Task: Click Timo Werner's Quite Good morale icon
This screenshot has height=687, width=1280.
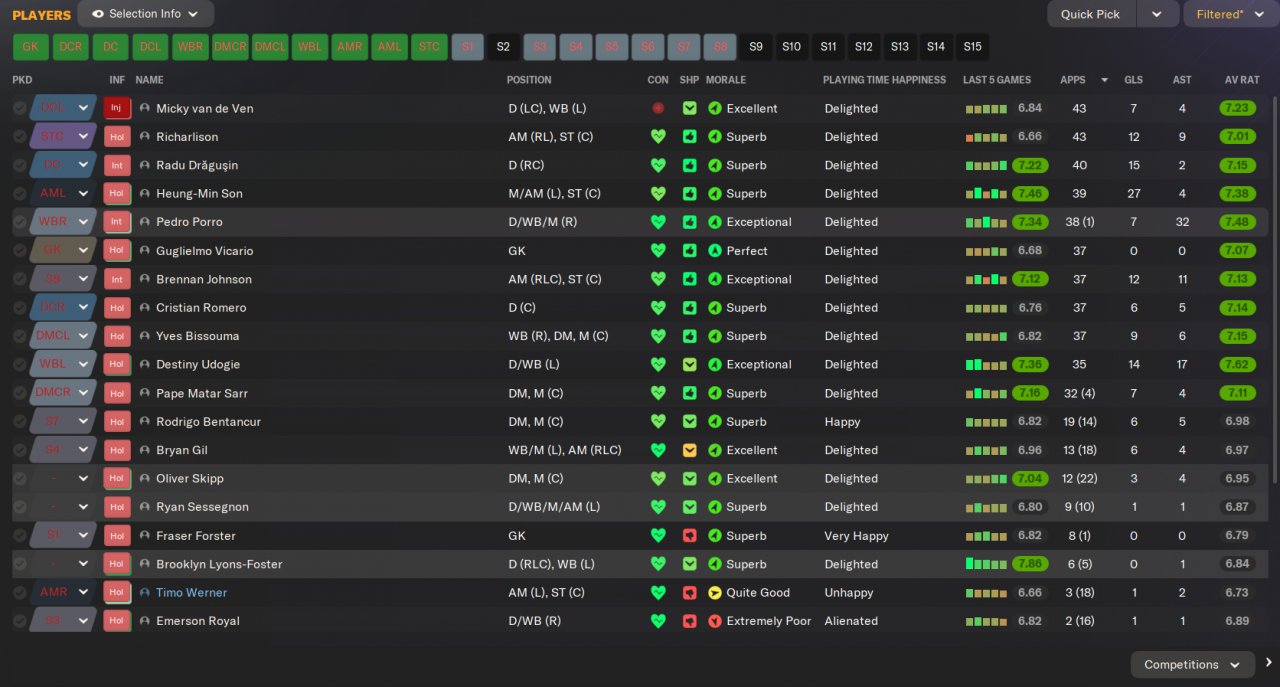Action: click(x=714, y=593)
